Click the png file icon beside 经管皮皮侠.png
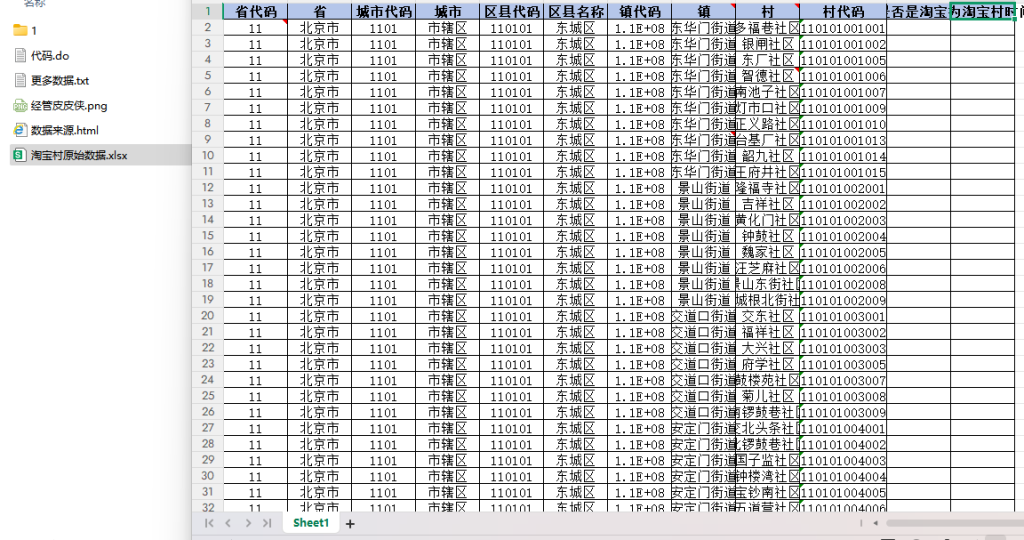 20,106
